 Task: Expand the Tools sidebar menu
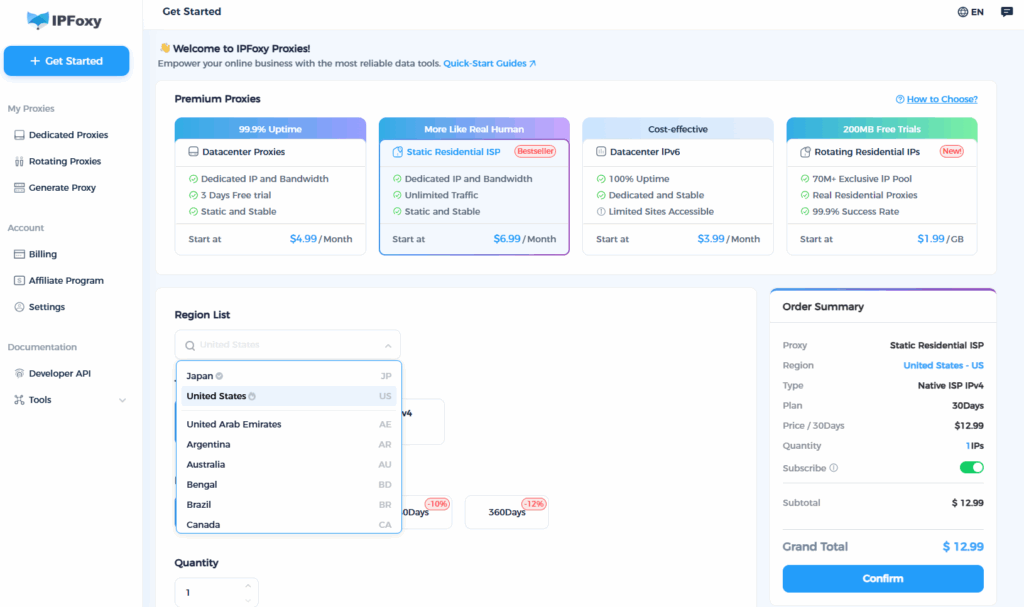pos(122,400)
